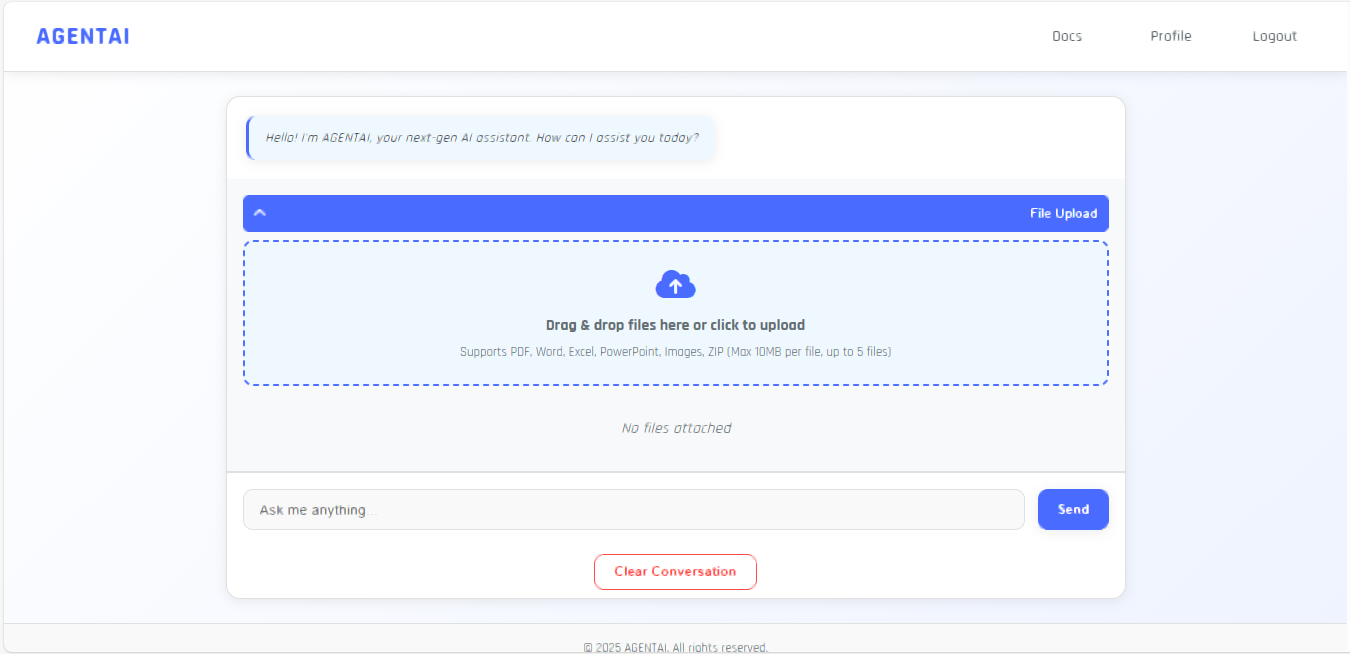Select the collapse chevron on the File Upload bar
This screenshot has height=654, width=1350.
[260, 213]
